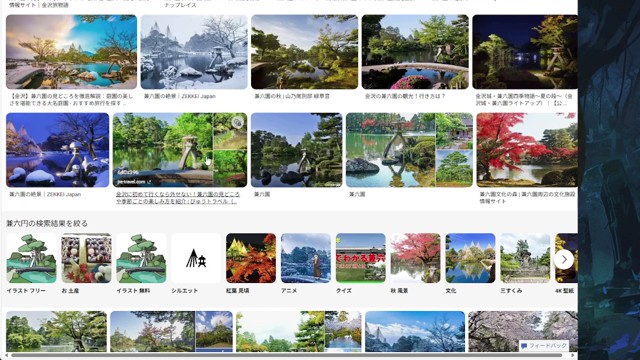Viewport: 640px width, 360px height.
Task: Click the horizontal scrollbar at the bottom
Action: click(x=287, y=355)
